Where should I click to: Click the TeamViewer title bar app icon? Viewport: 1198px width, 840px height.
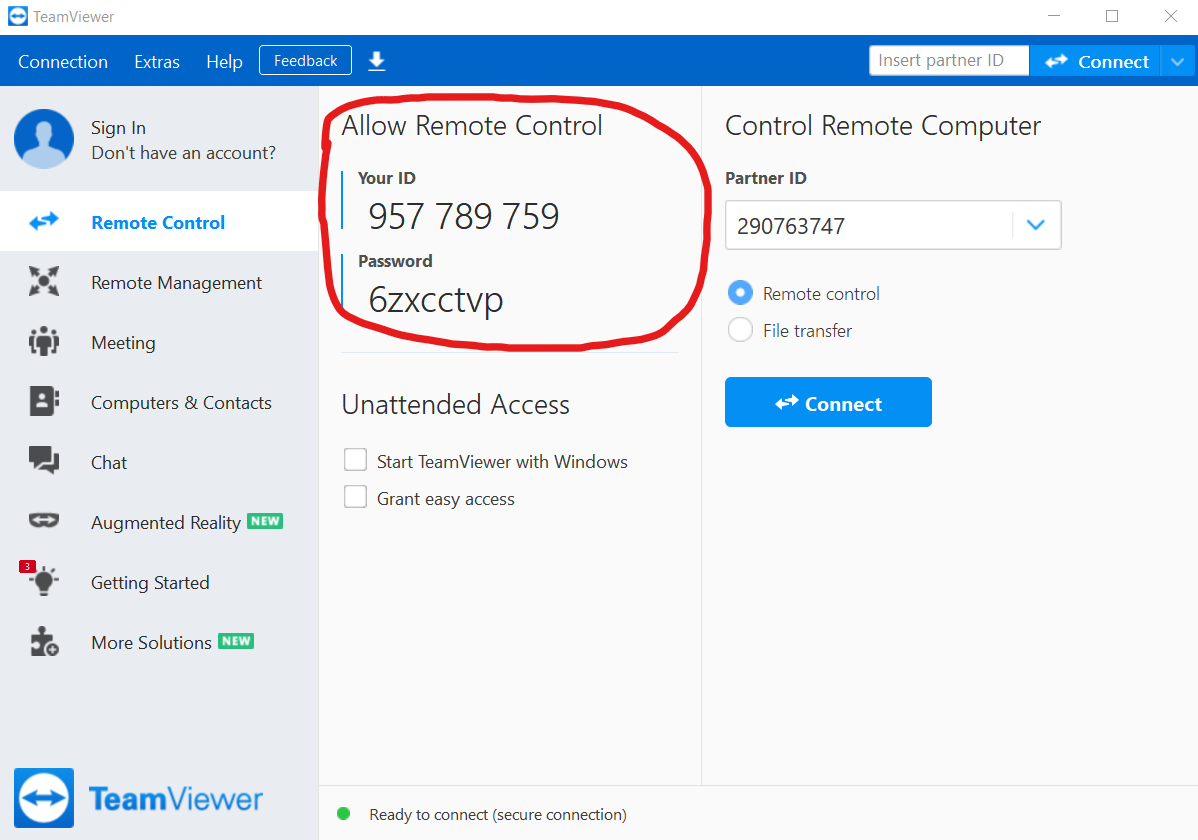(18, 16)
